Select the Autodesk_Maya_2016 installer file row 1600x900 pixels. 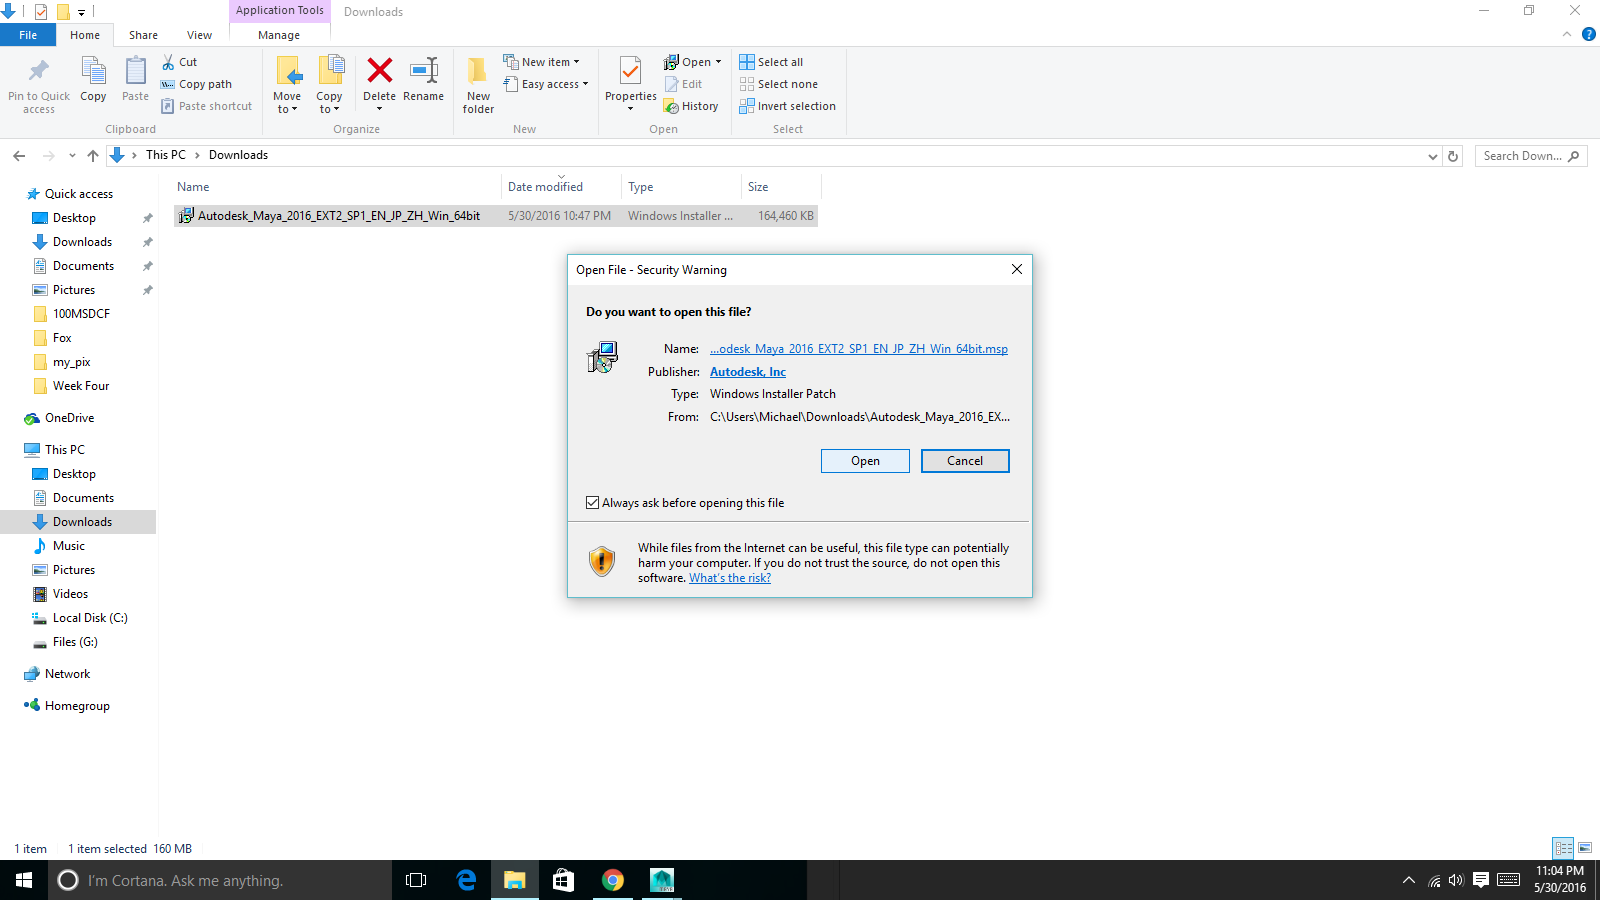pos(496,216)
